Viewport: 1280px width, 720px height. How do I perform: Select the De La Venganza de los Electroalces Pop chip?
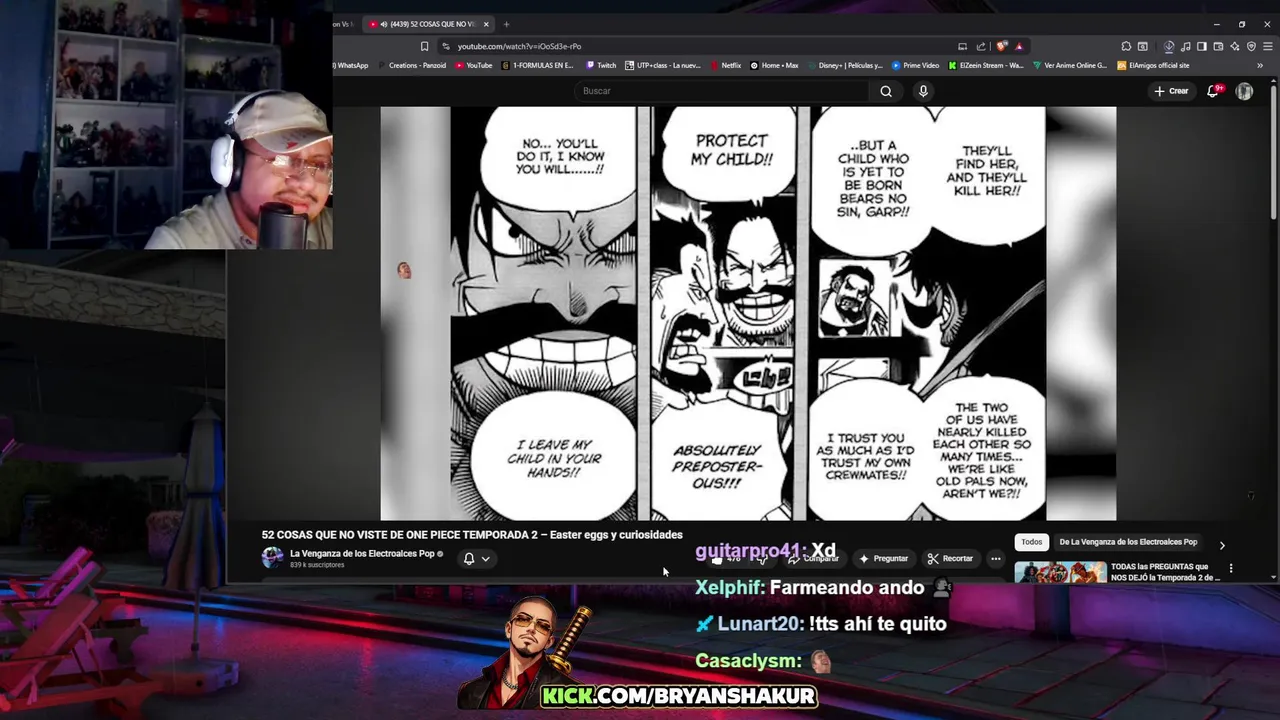(x=1128, y=542)
